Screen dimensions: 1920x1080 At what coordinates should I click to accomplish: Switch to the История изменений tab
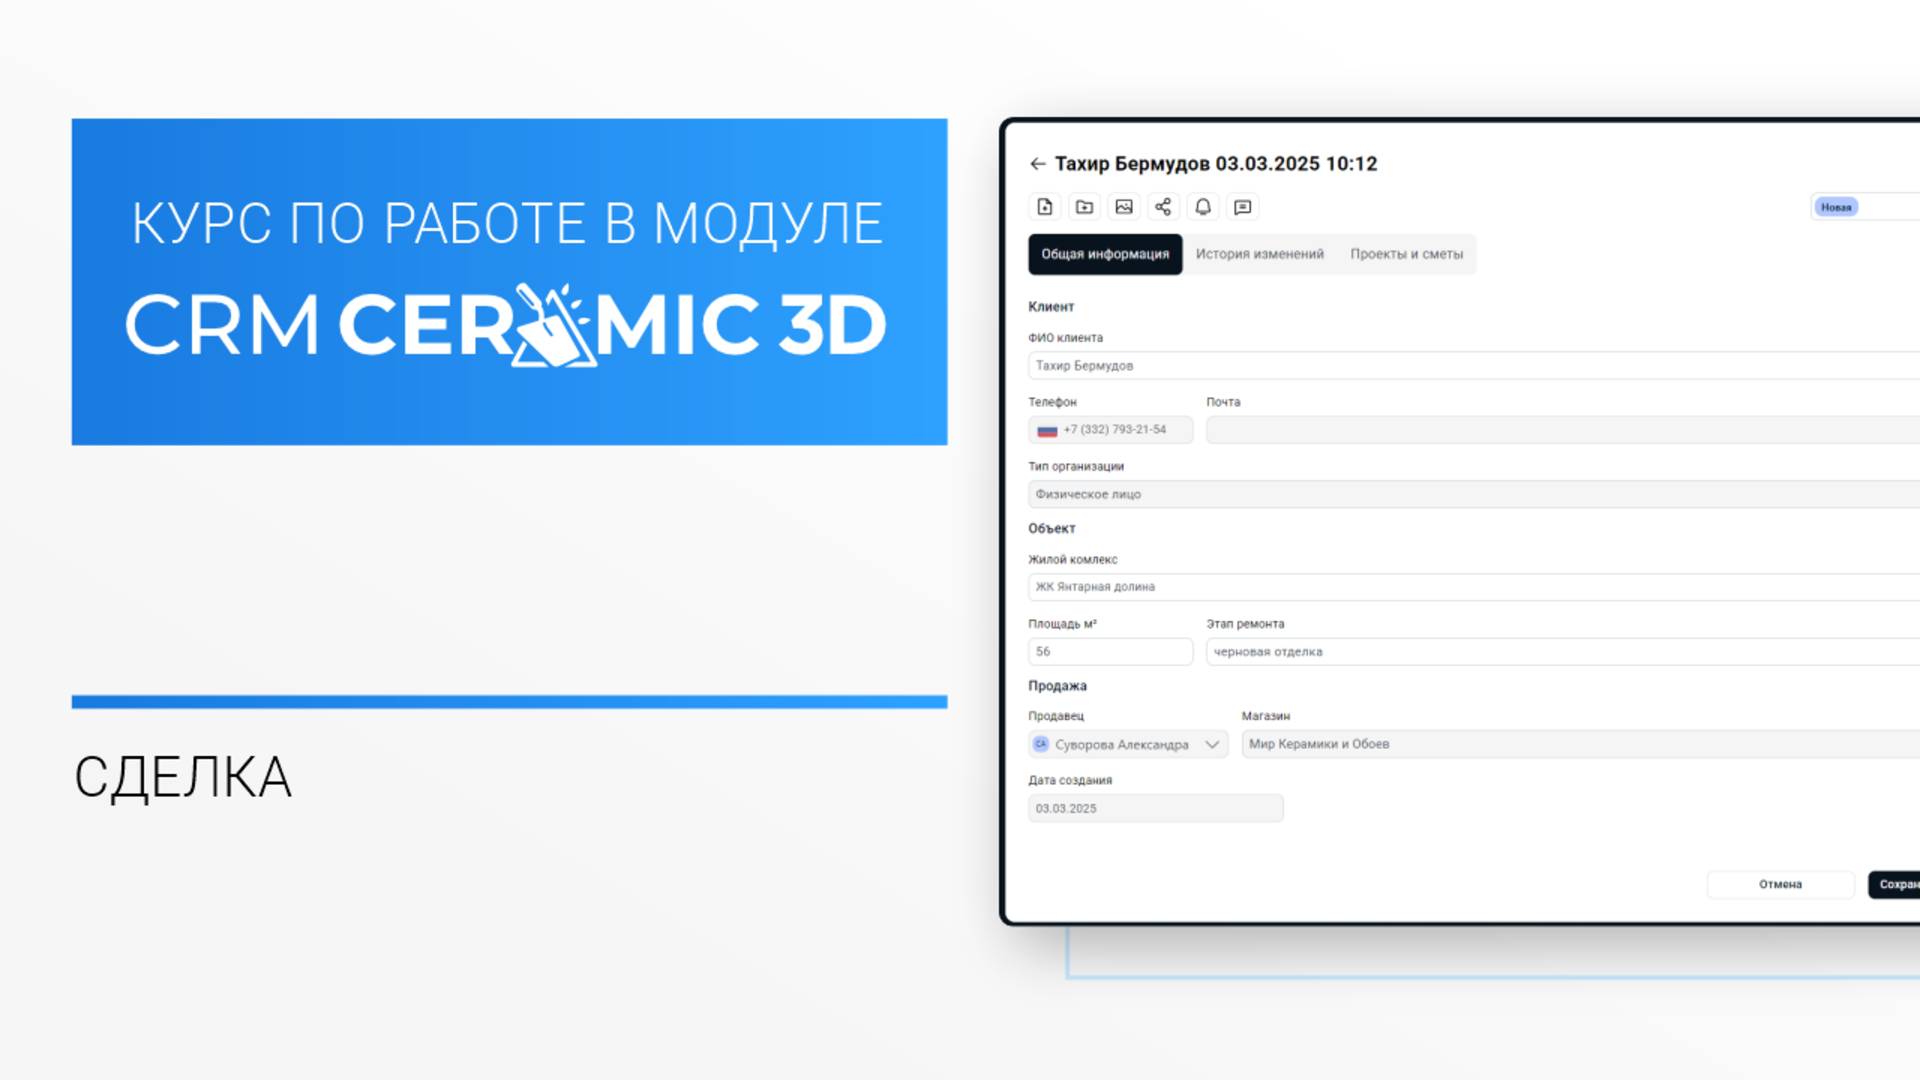click(1259, 254)
